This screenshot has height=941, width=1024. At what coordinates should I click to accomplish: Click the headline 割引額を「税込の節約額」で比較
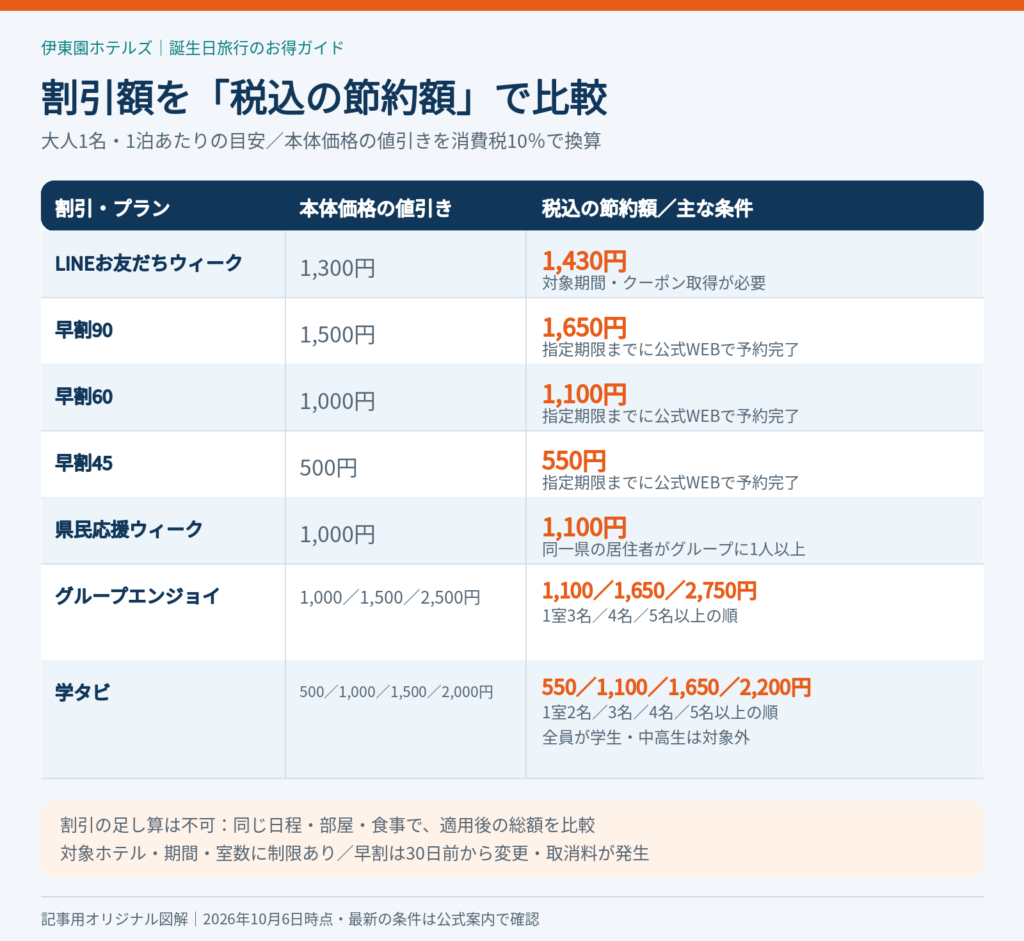click(x=324, y=98)
